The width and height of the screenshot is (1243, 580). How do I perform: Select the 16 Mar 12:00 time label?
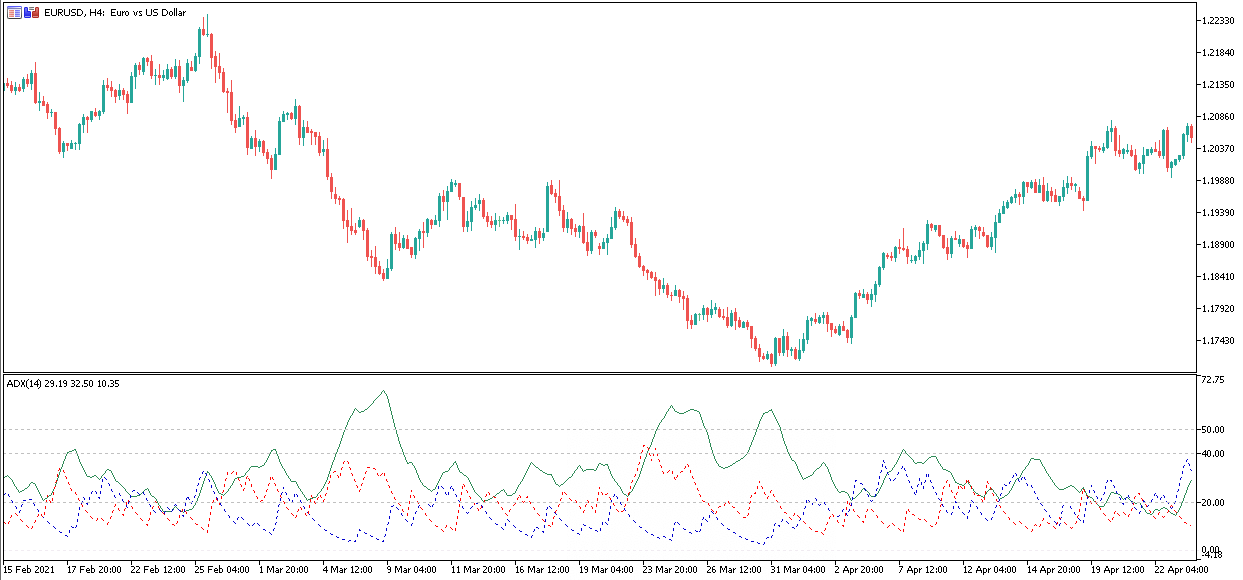[542, 569]
